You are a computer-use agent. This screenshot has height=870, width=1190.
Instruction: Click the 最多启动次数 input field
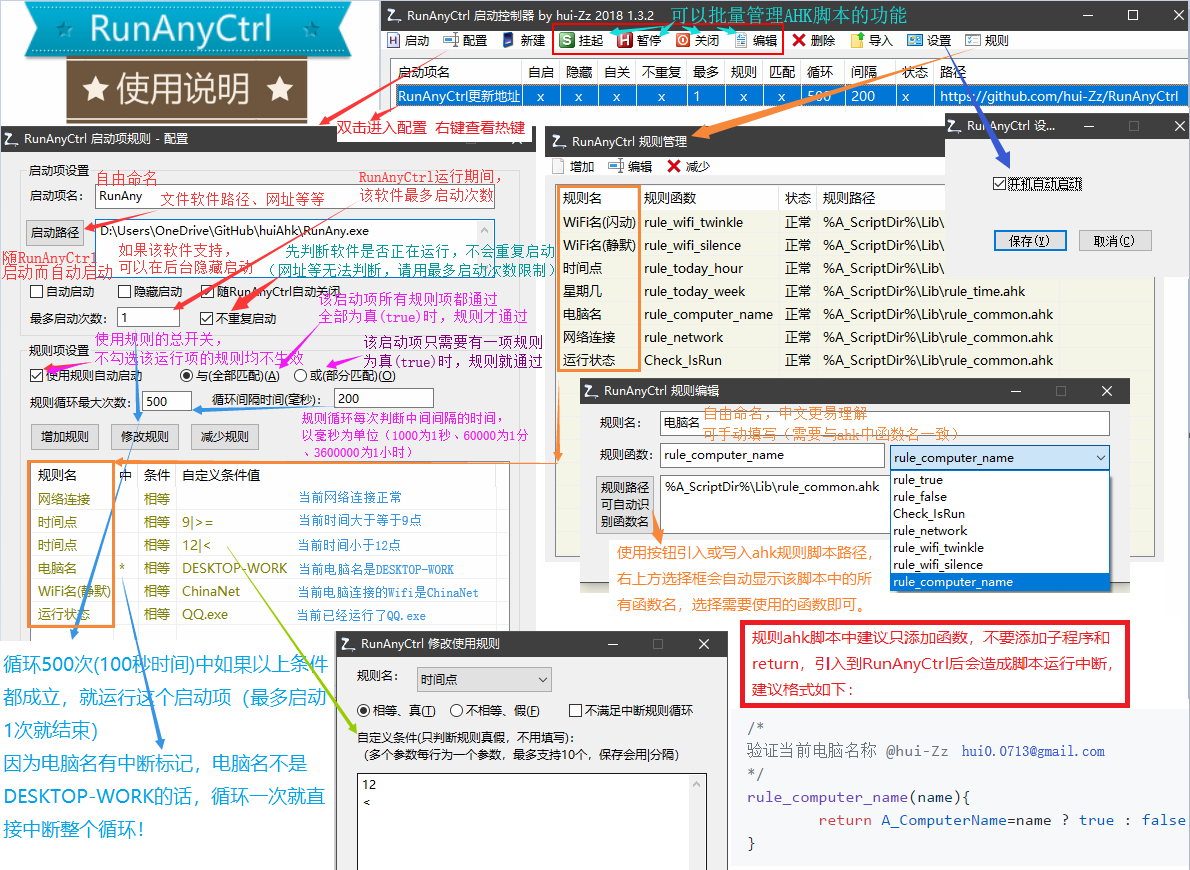click(x=148, y=317)
